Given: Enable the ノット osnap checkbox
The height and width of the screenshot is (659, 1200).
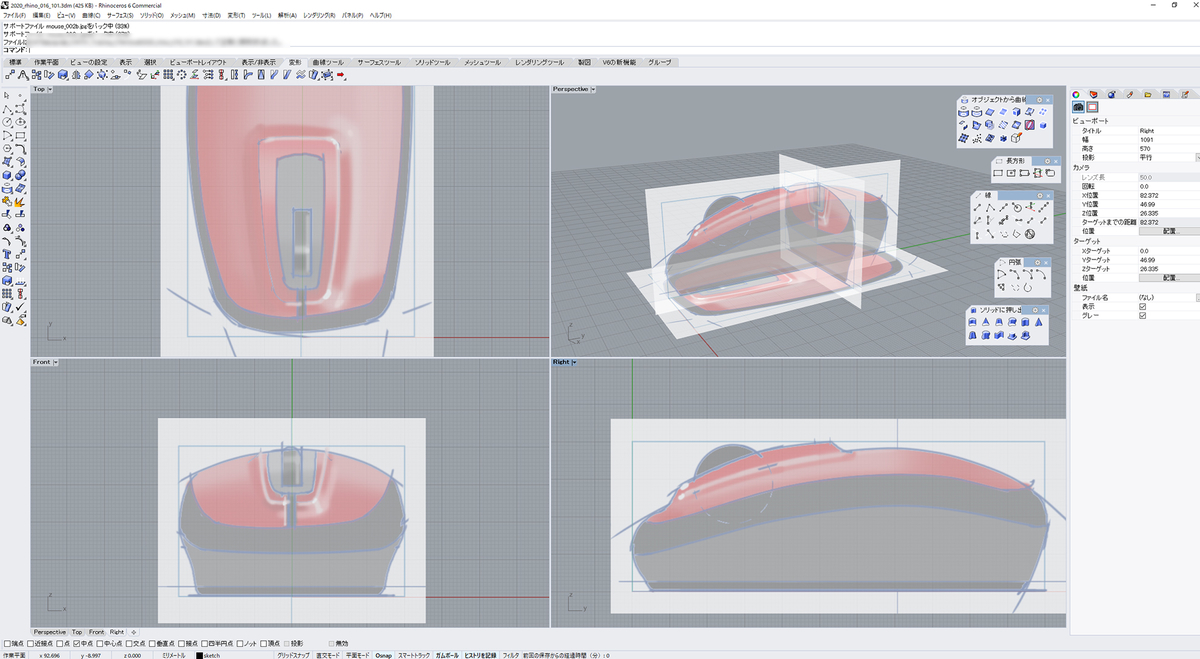Looking at the screenshot, I should click(x=238, y=643).
